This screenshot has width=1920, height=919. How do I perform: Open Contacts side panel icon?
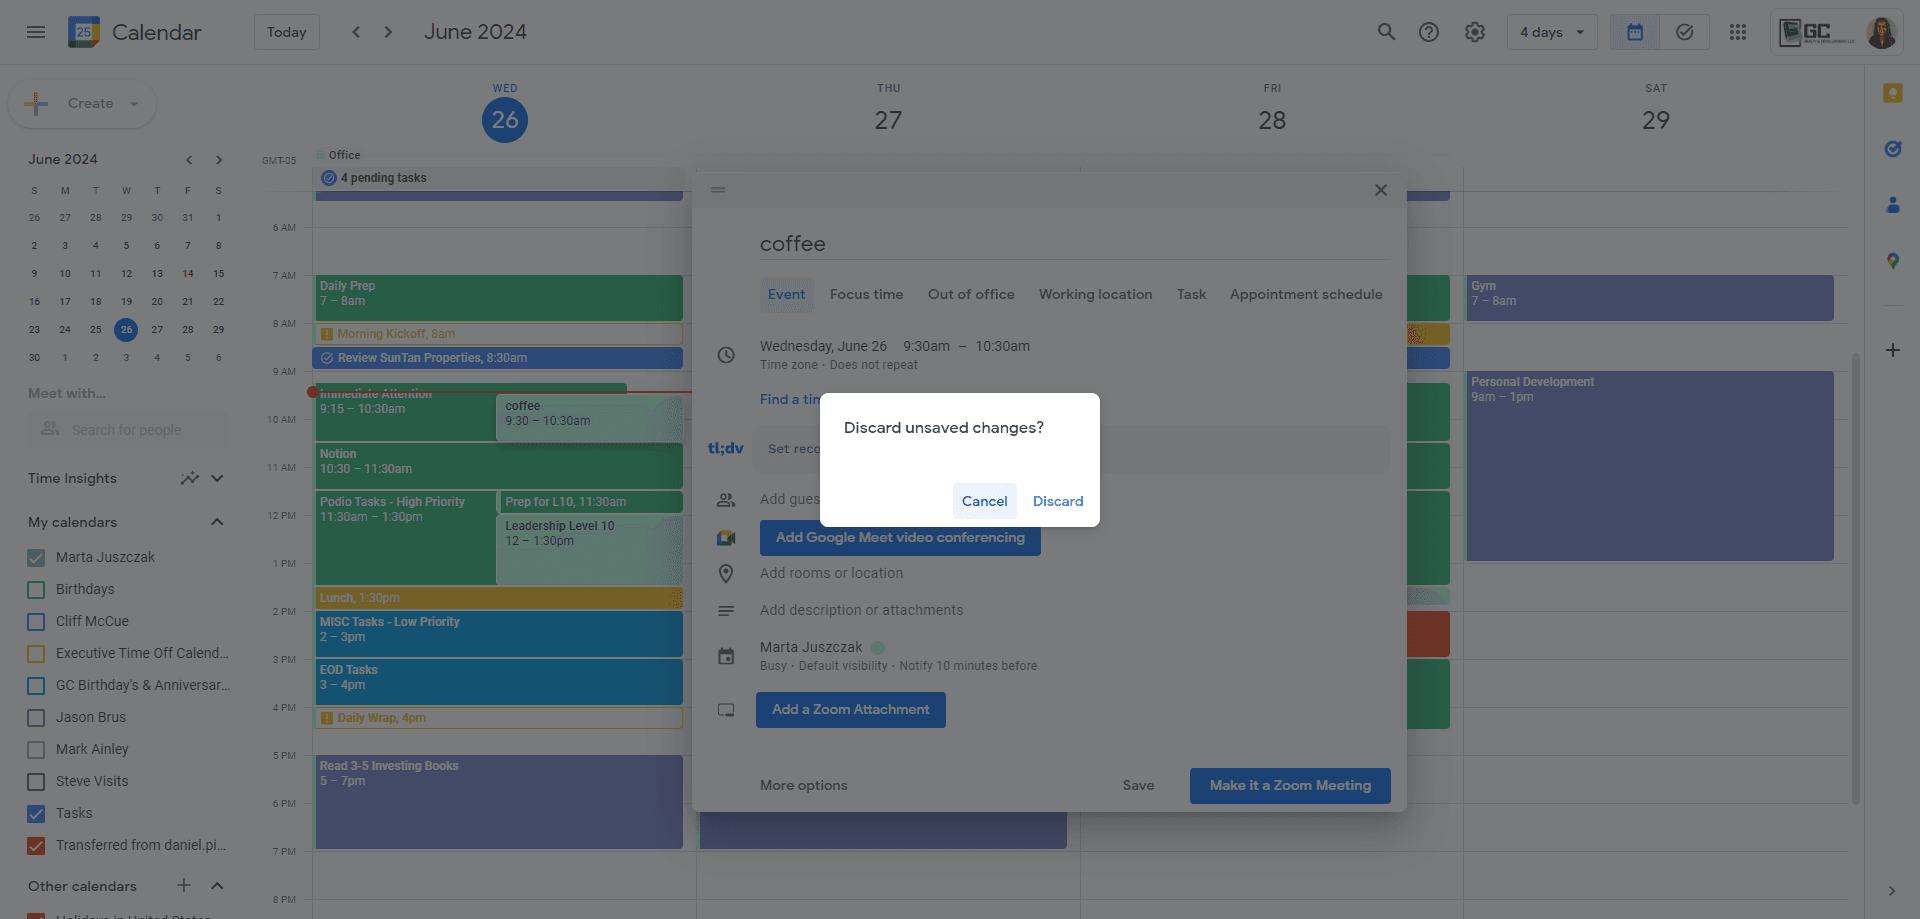(1892, 205)
